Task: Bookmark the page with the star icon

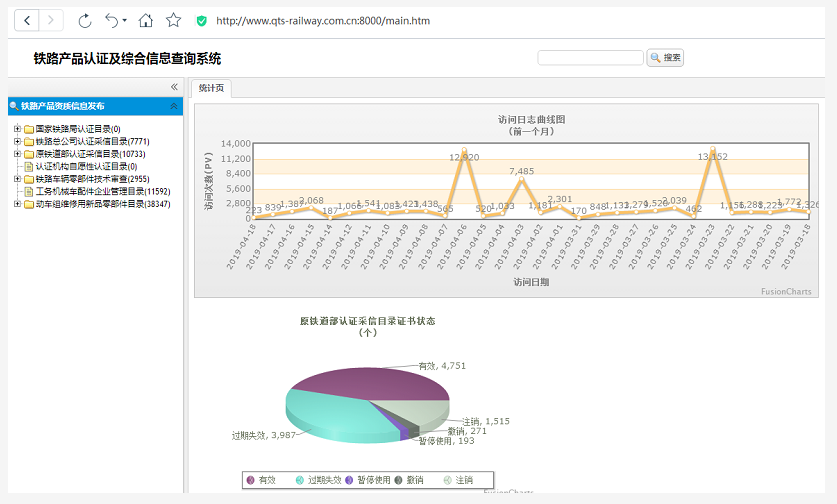Action: (x=173, y=20)
